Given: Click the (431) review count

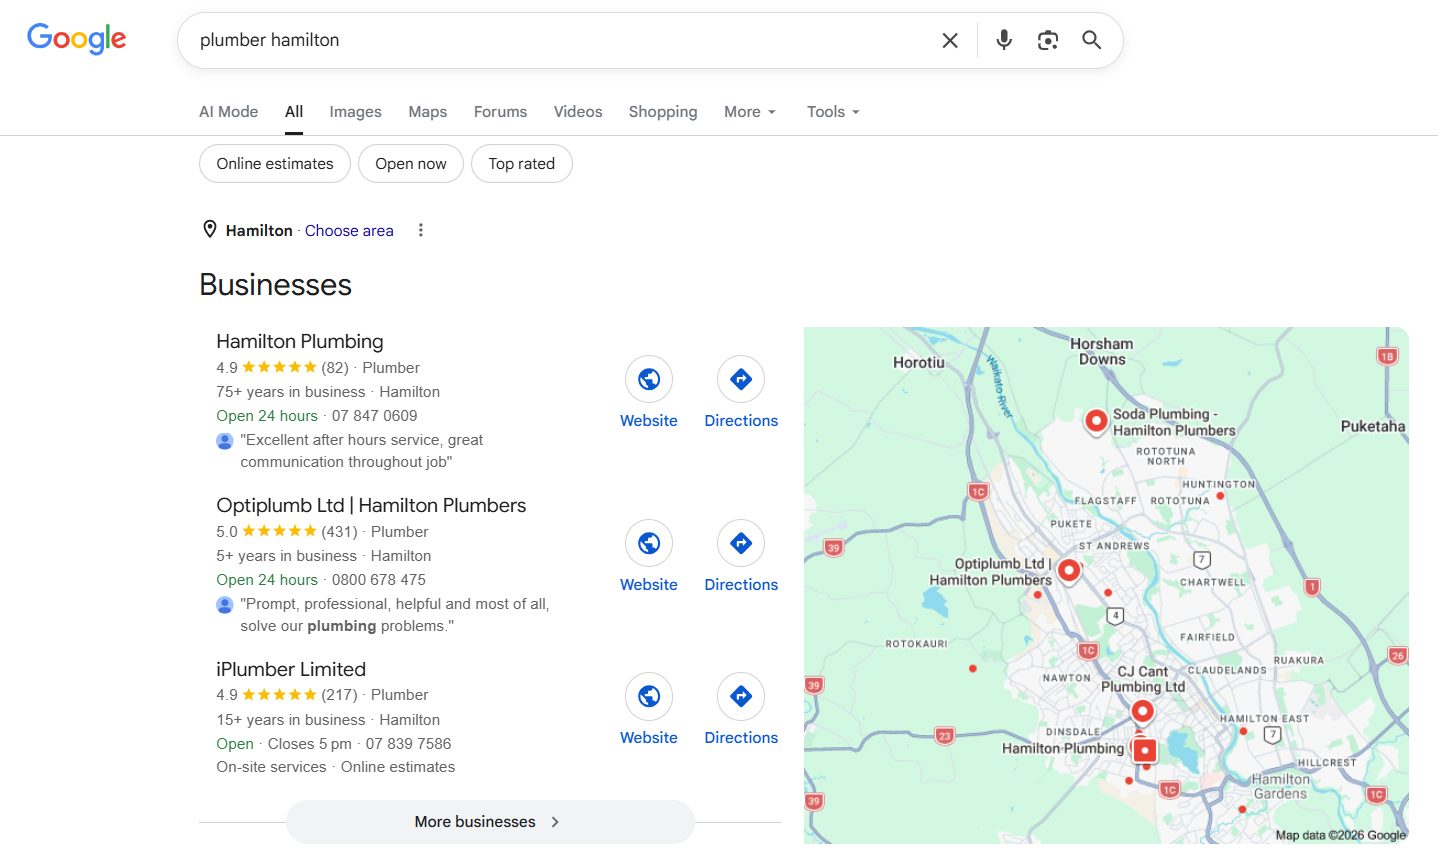Looking at the screenshot, I should click(339, 532).
